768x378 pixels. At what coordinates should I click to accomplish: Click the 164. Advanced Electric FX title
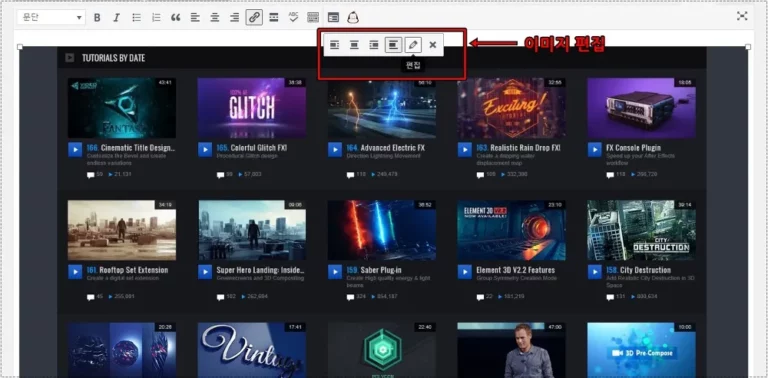(386, 147)
